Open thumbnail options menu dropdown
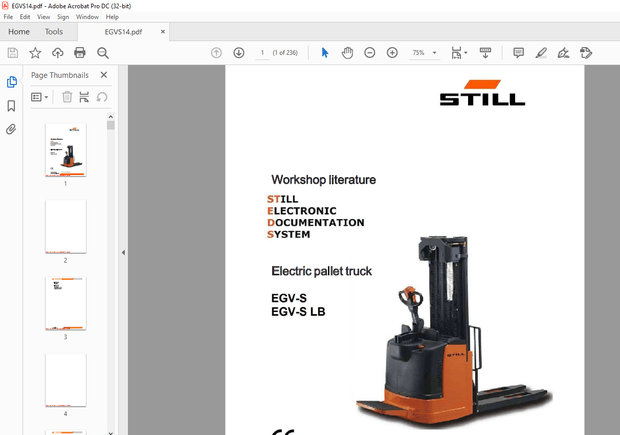The width and height of the screenshot is (620, 435). (39, 97)
